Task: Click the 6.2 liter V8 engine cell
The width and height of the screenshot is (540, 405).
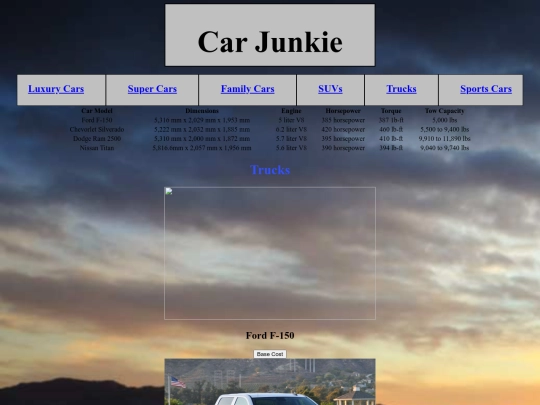Action: click(291, 129)
